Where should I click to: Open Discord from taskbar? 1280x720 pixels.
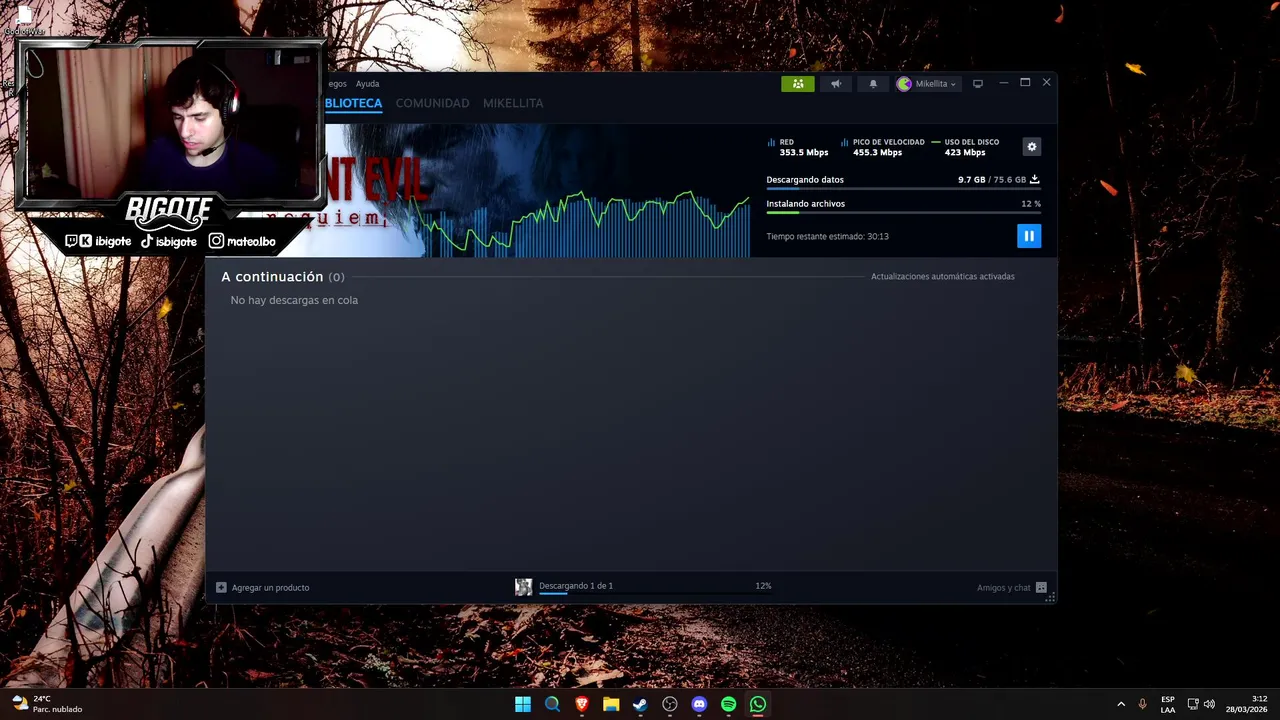(699, 704)
